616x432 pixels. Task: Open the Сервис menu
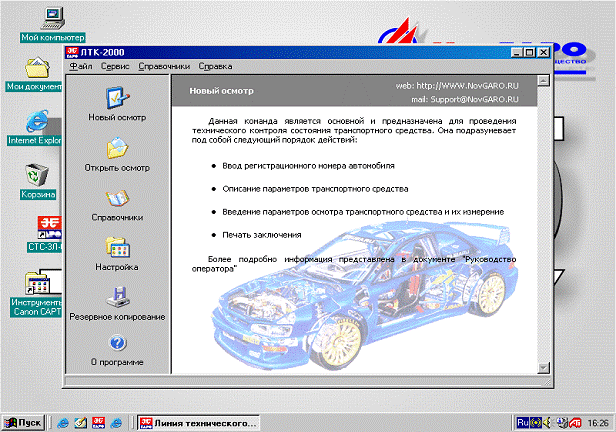(115, 66)
